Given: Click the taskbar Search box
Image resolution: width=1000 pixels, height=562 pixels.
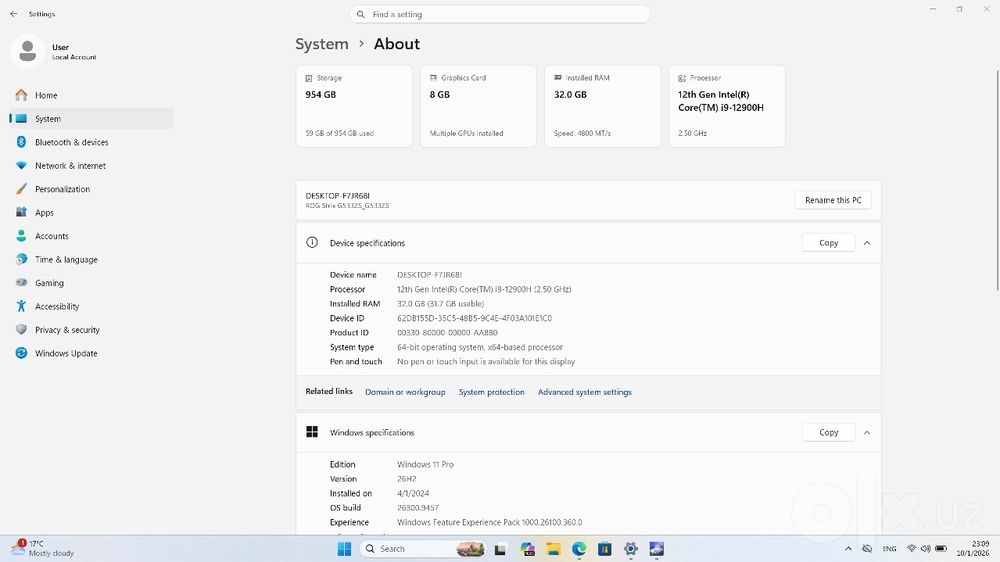Looking at the screenshot, I should 423,549.
